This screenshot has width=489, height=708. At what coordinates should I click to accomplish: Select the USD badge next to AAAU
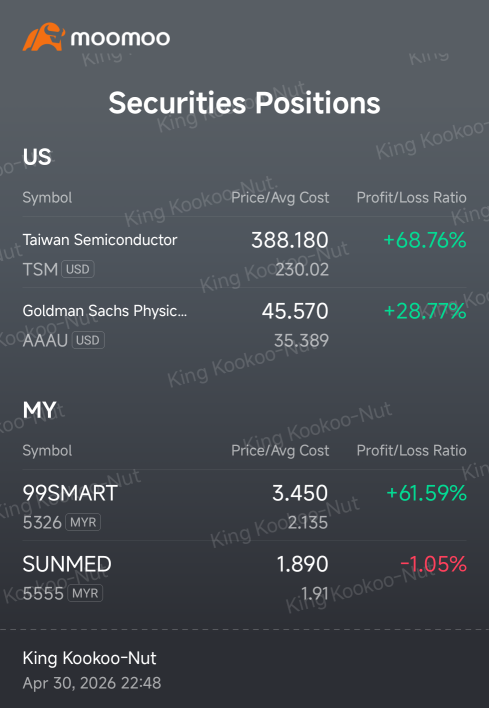click(x=88, y=340)
